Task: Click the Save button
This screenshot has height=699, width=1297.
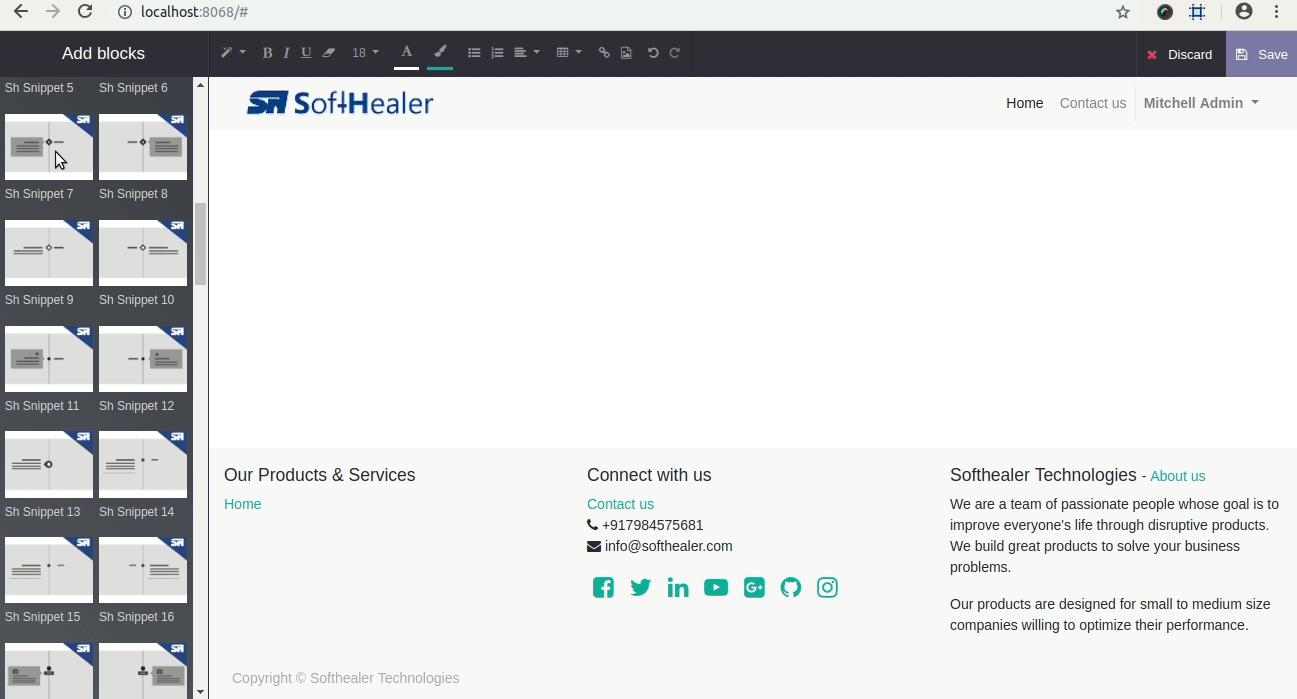Action: [x=1261, y=54]
